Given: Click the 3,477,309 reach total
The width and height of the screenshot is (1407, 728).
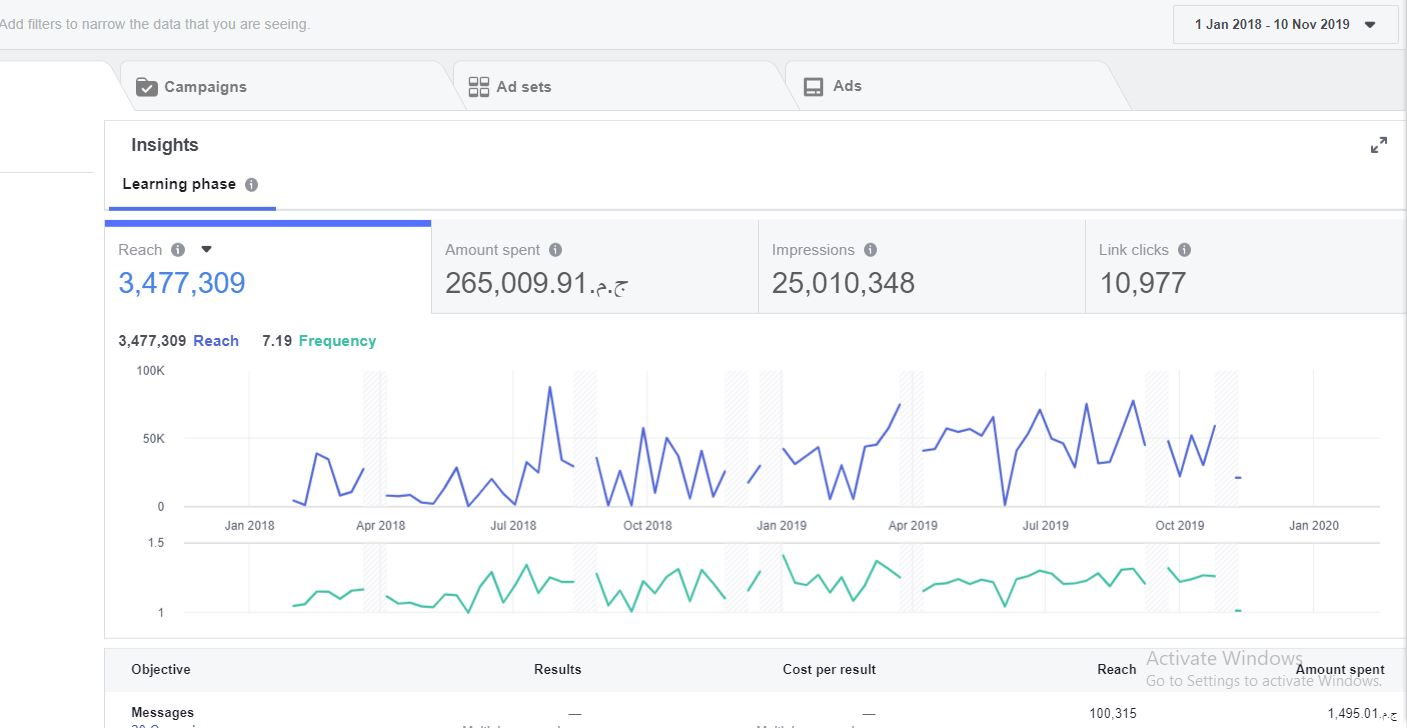Looking at the screenshot, I should tap(182, 283).
